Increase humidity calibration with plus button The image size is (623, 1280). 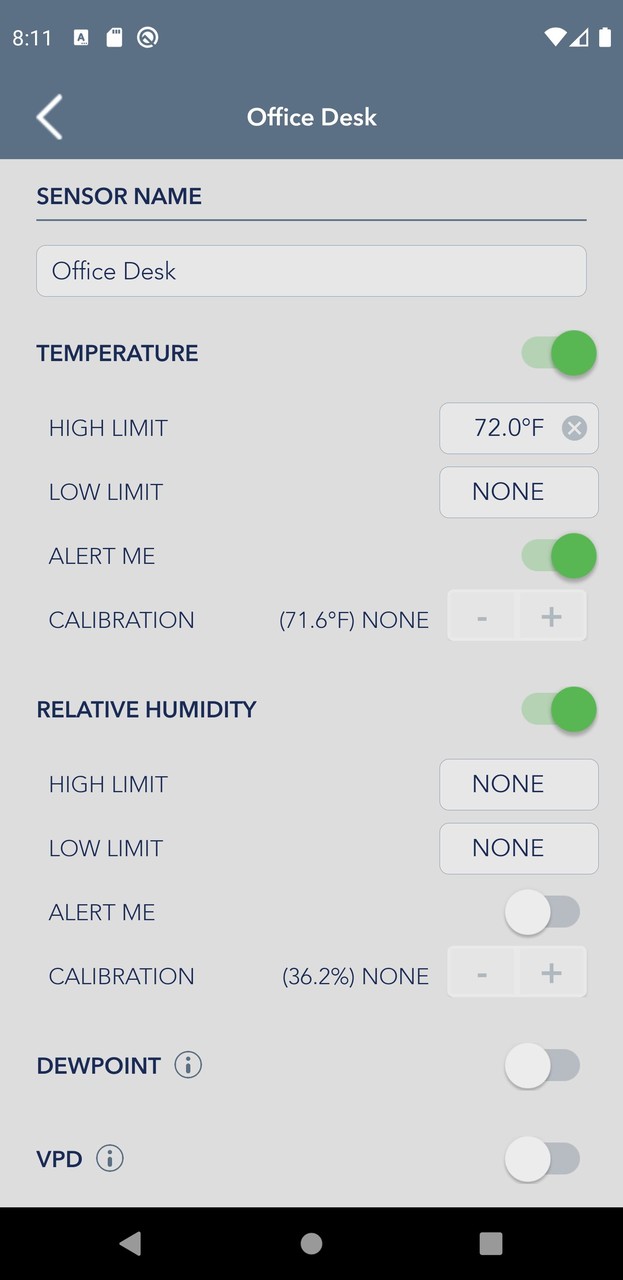551,971
